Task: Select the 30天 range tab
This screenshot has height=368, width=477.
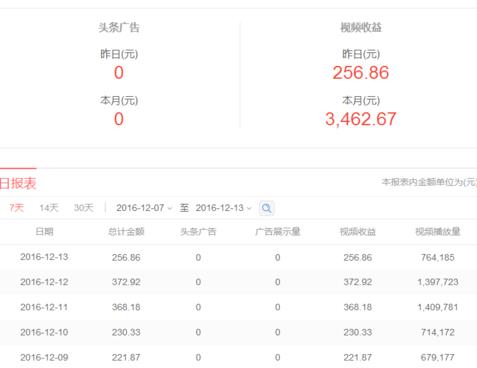Action: click(x=83, y=208)
